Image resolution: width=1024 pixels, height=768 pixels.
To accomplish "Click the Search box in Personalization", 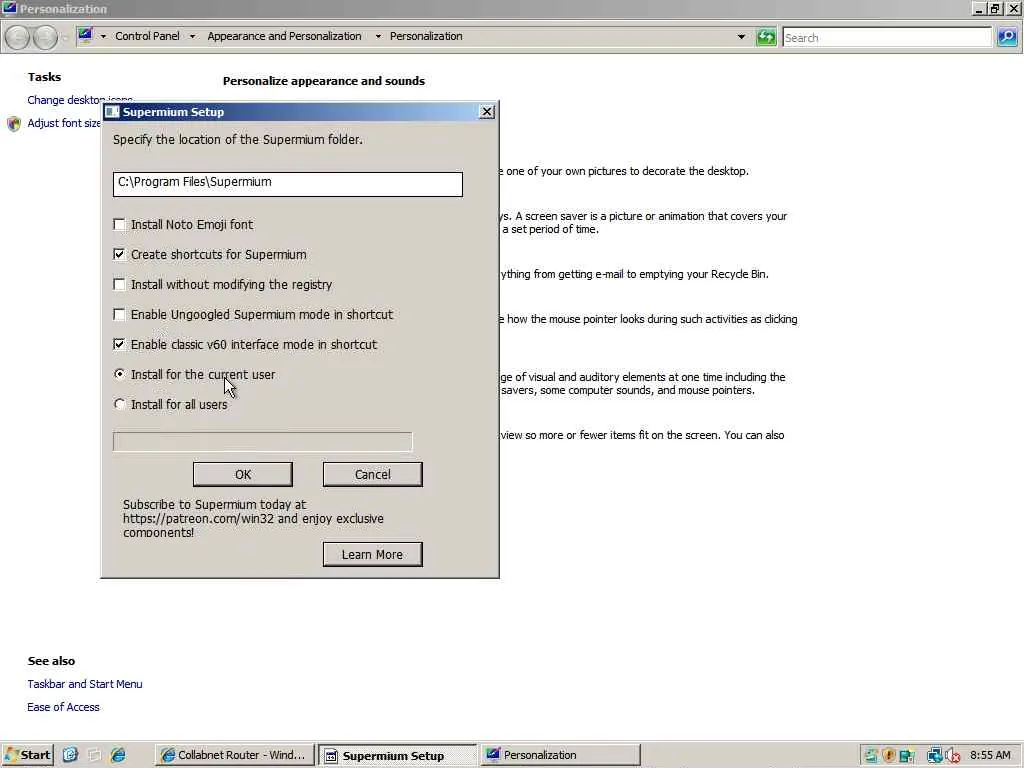I will 888,37.
